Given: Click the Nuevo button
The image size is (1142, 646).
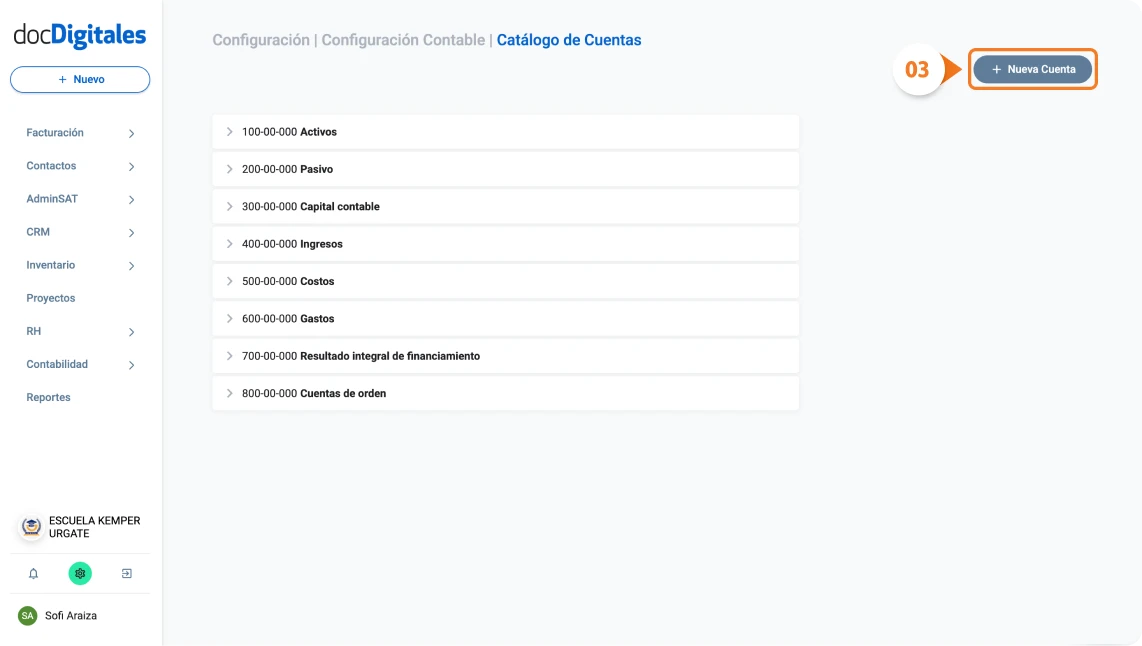Looking at the screenshot, I should pyautogui.click(x=79, y=79).
